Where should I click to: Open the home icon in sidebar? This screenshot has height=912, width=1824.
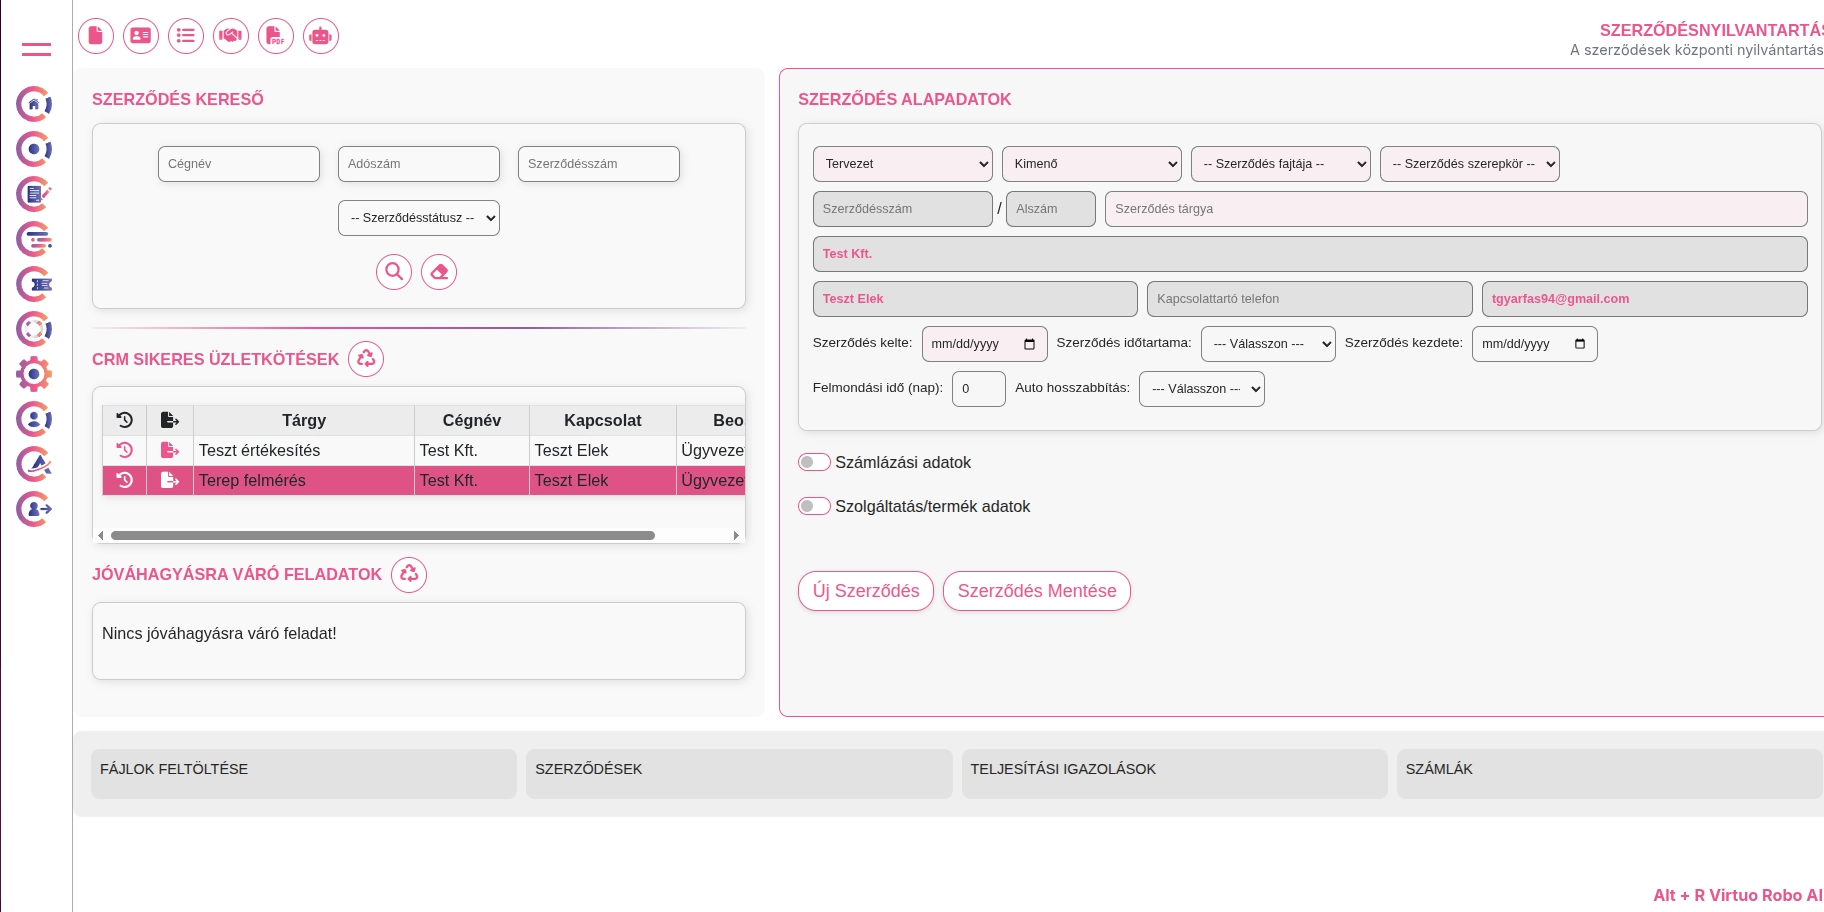click(34, 104)
